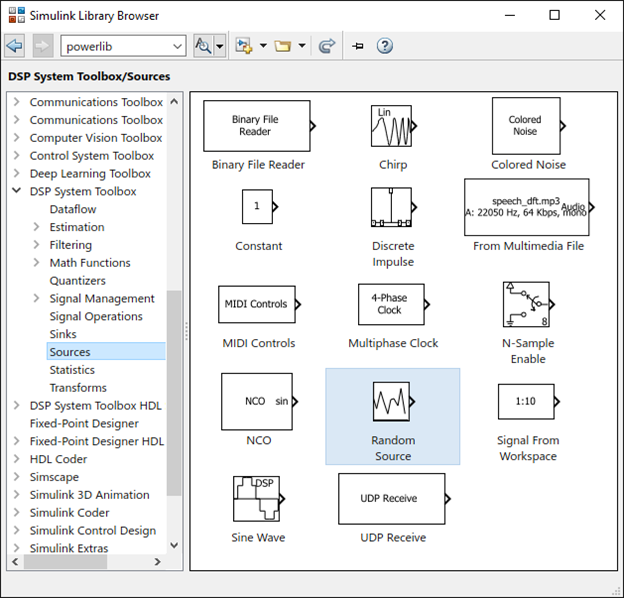Select the Binary File Reader block
Viewport: 624px width, 598px height.
tap(259, 126)
